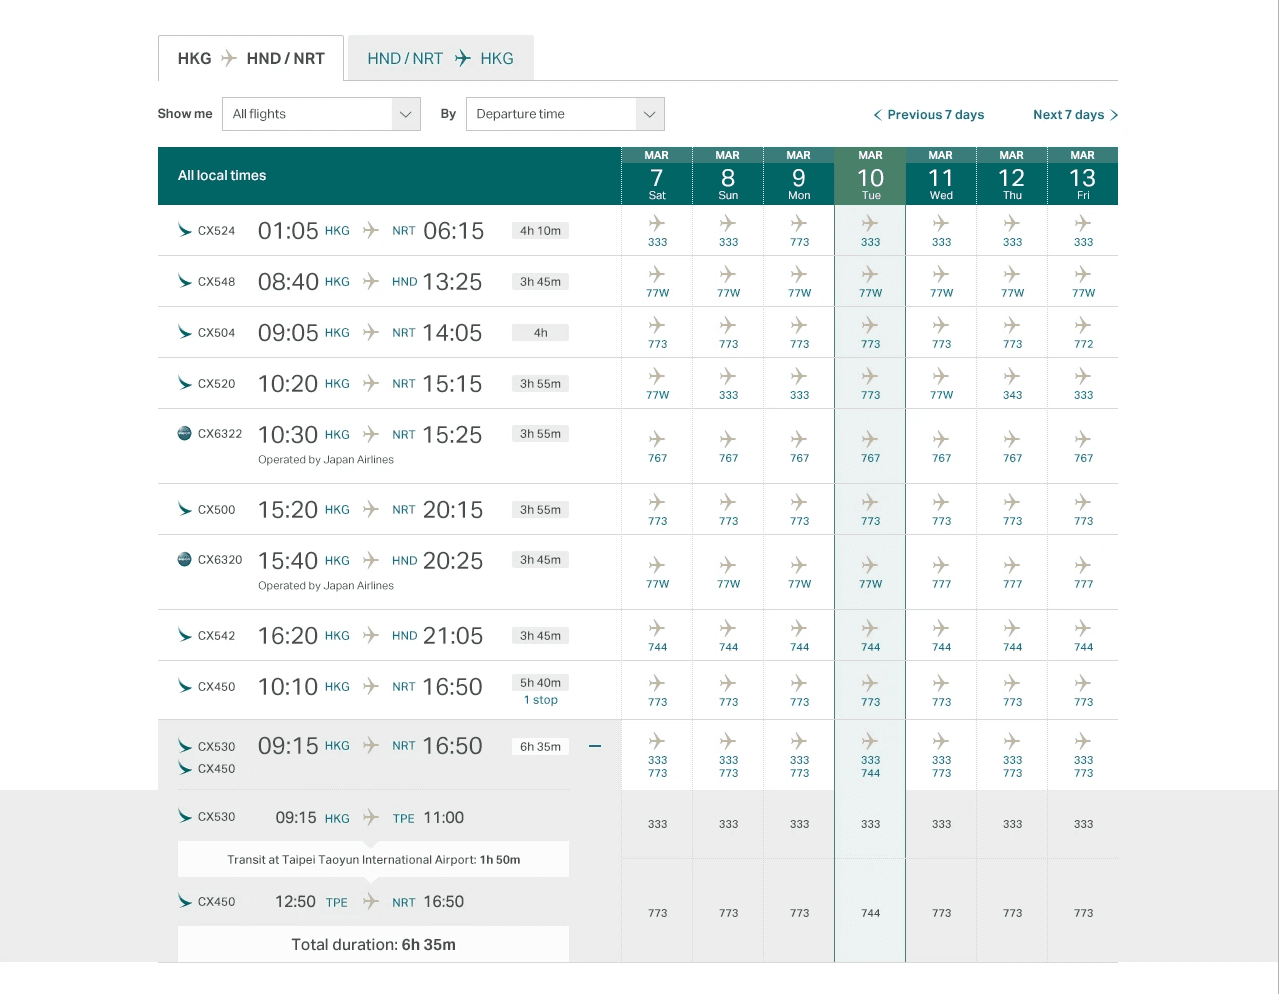Open the All flights filter dropdown
Viewport: 1279px width, 994px height.
pos(321,113)
